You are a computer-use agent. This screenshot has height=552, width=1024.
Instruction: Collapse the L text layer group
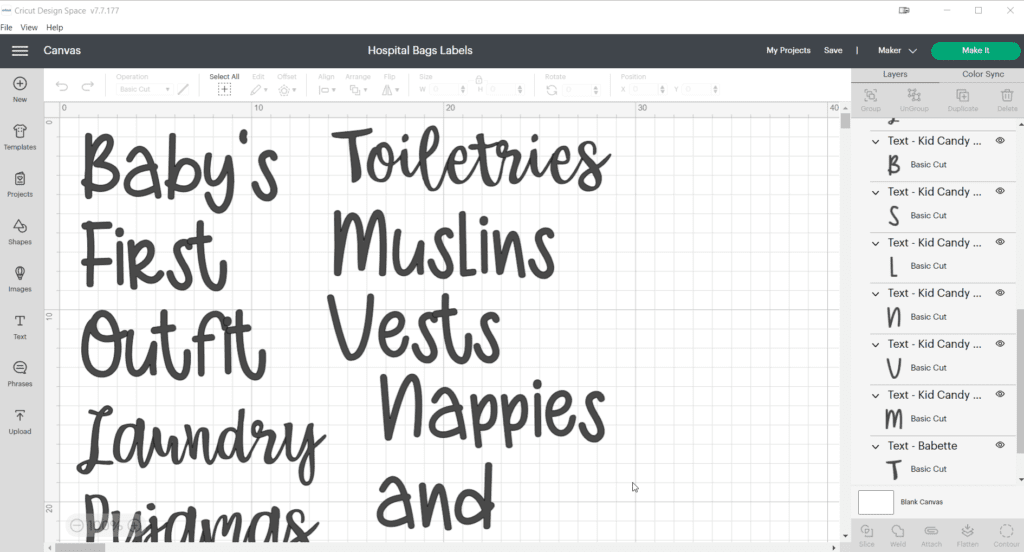[x=875, y=243]
